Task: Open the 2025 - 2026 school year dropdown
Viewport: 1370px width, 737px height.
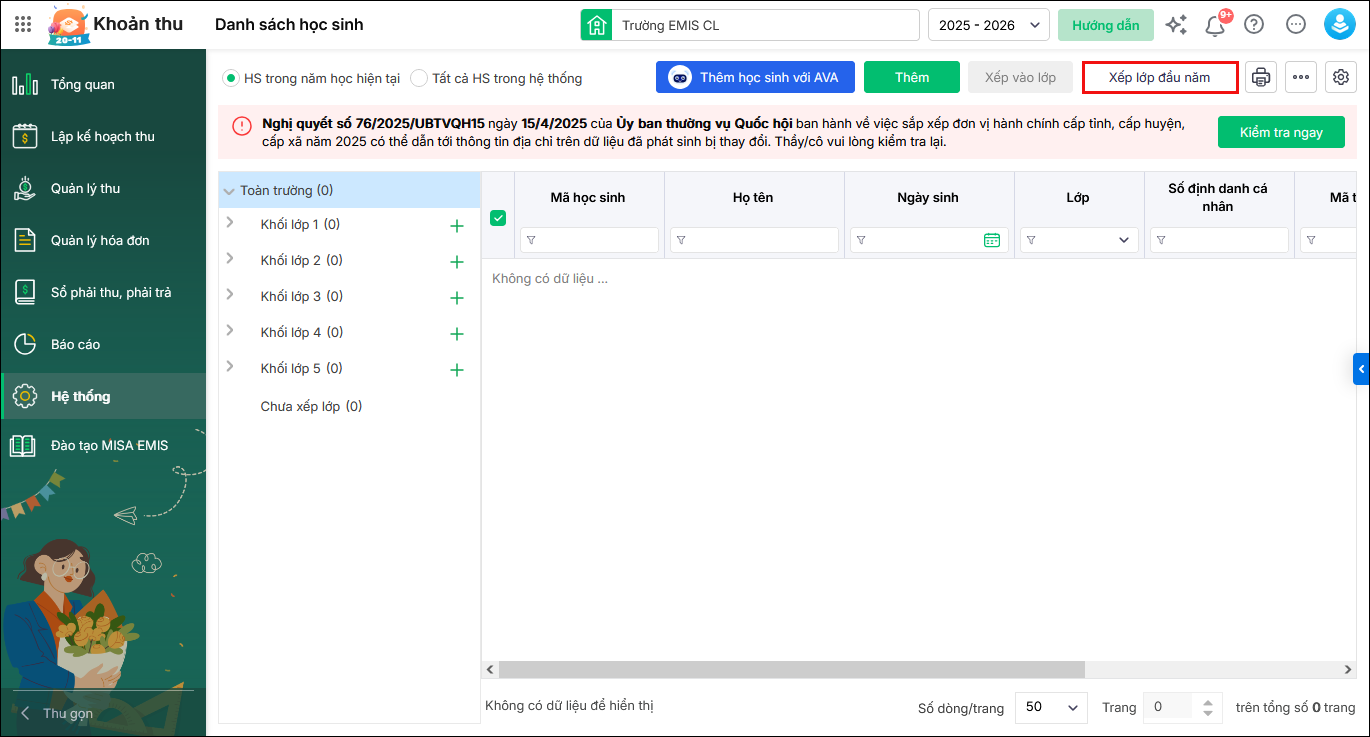Action: click(x=988, y=25)
